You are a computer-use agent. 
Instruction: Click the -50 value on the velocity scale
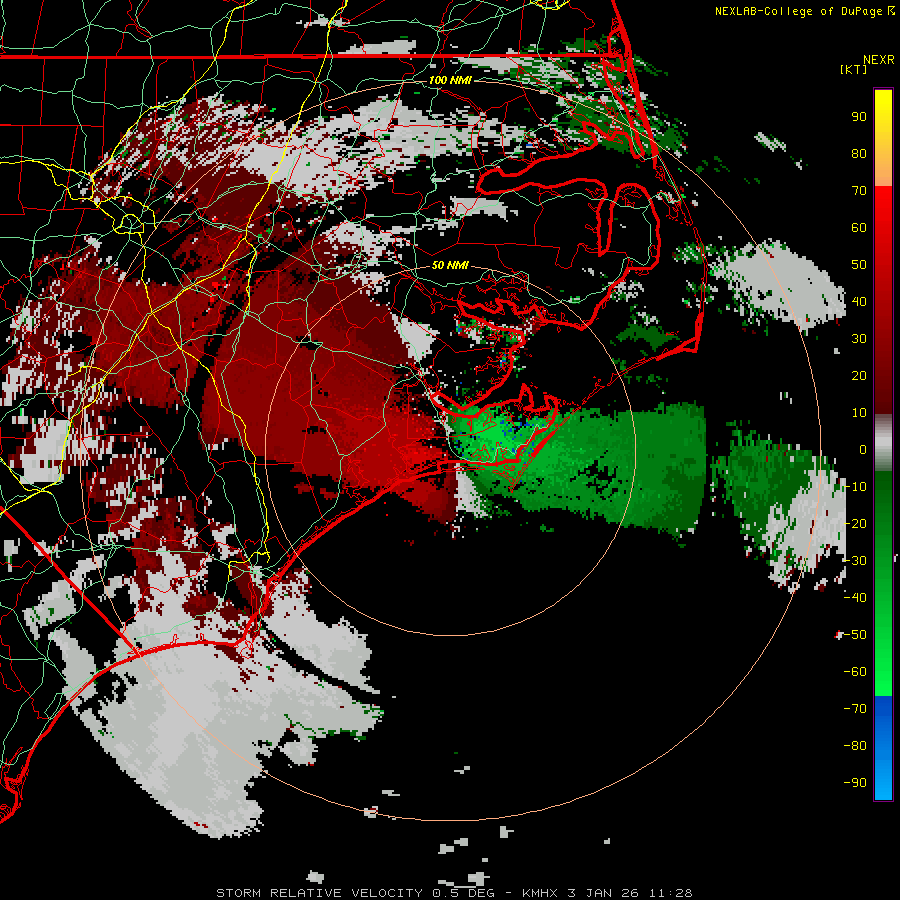[x=855, y=635]
